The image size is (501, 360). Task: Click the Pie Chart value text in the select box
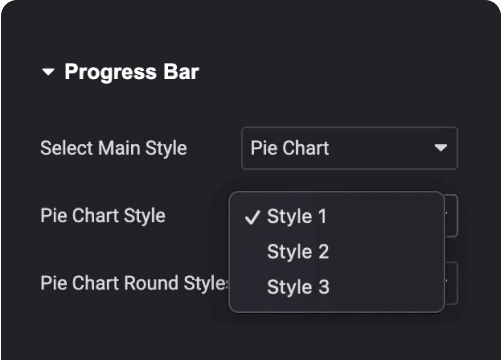coord(290,148)
